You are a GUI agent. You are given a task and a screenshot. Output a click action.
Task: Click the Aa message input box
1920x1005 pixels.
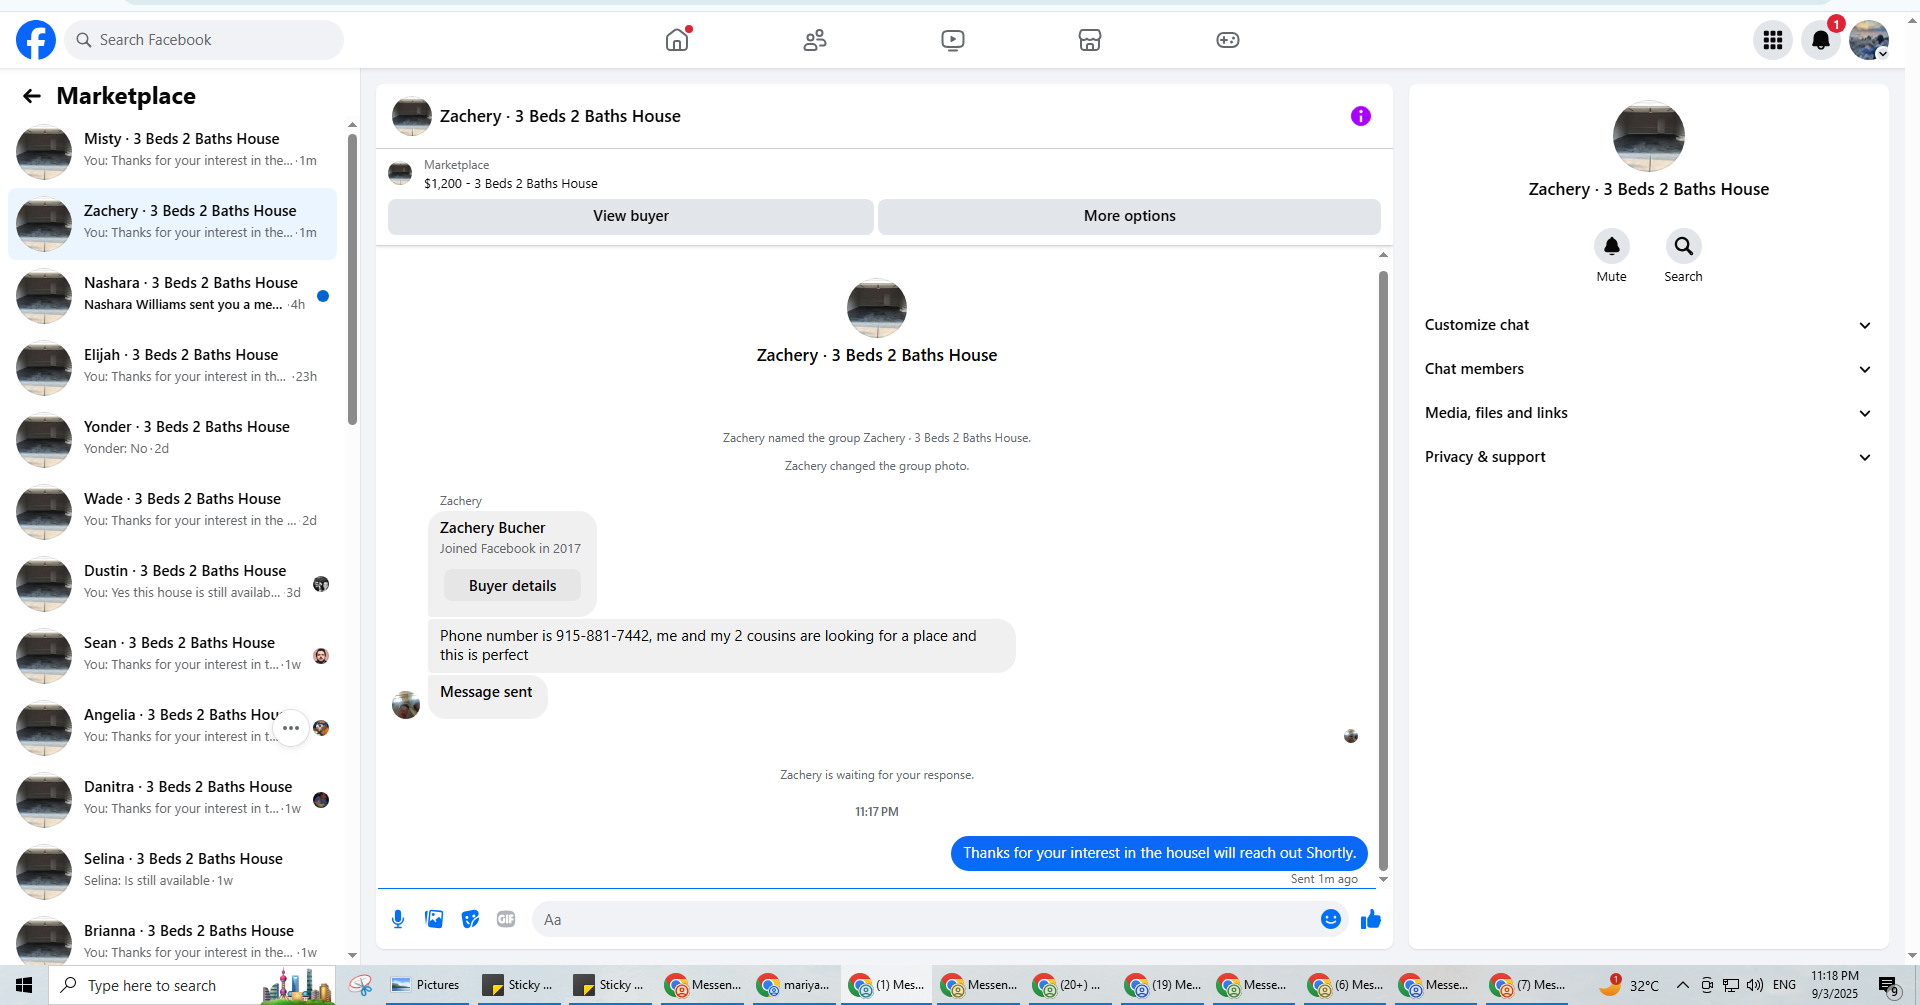click(925, 919)
